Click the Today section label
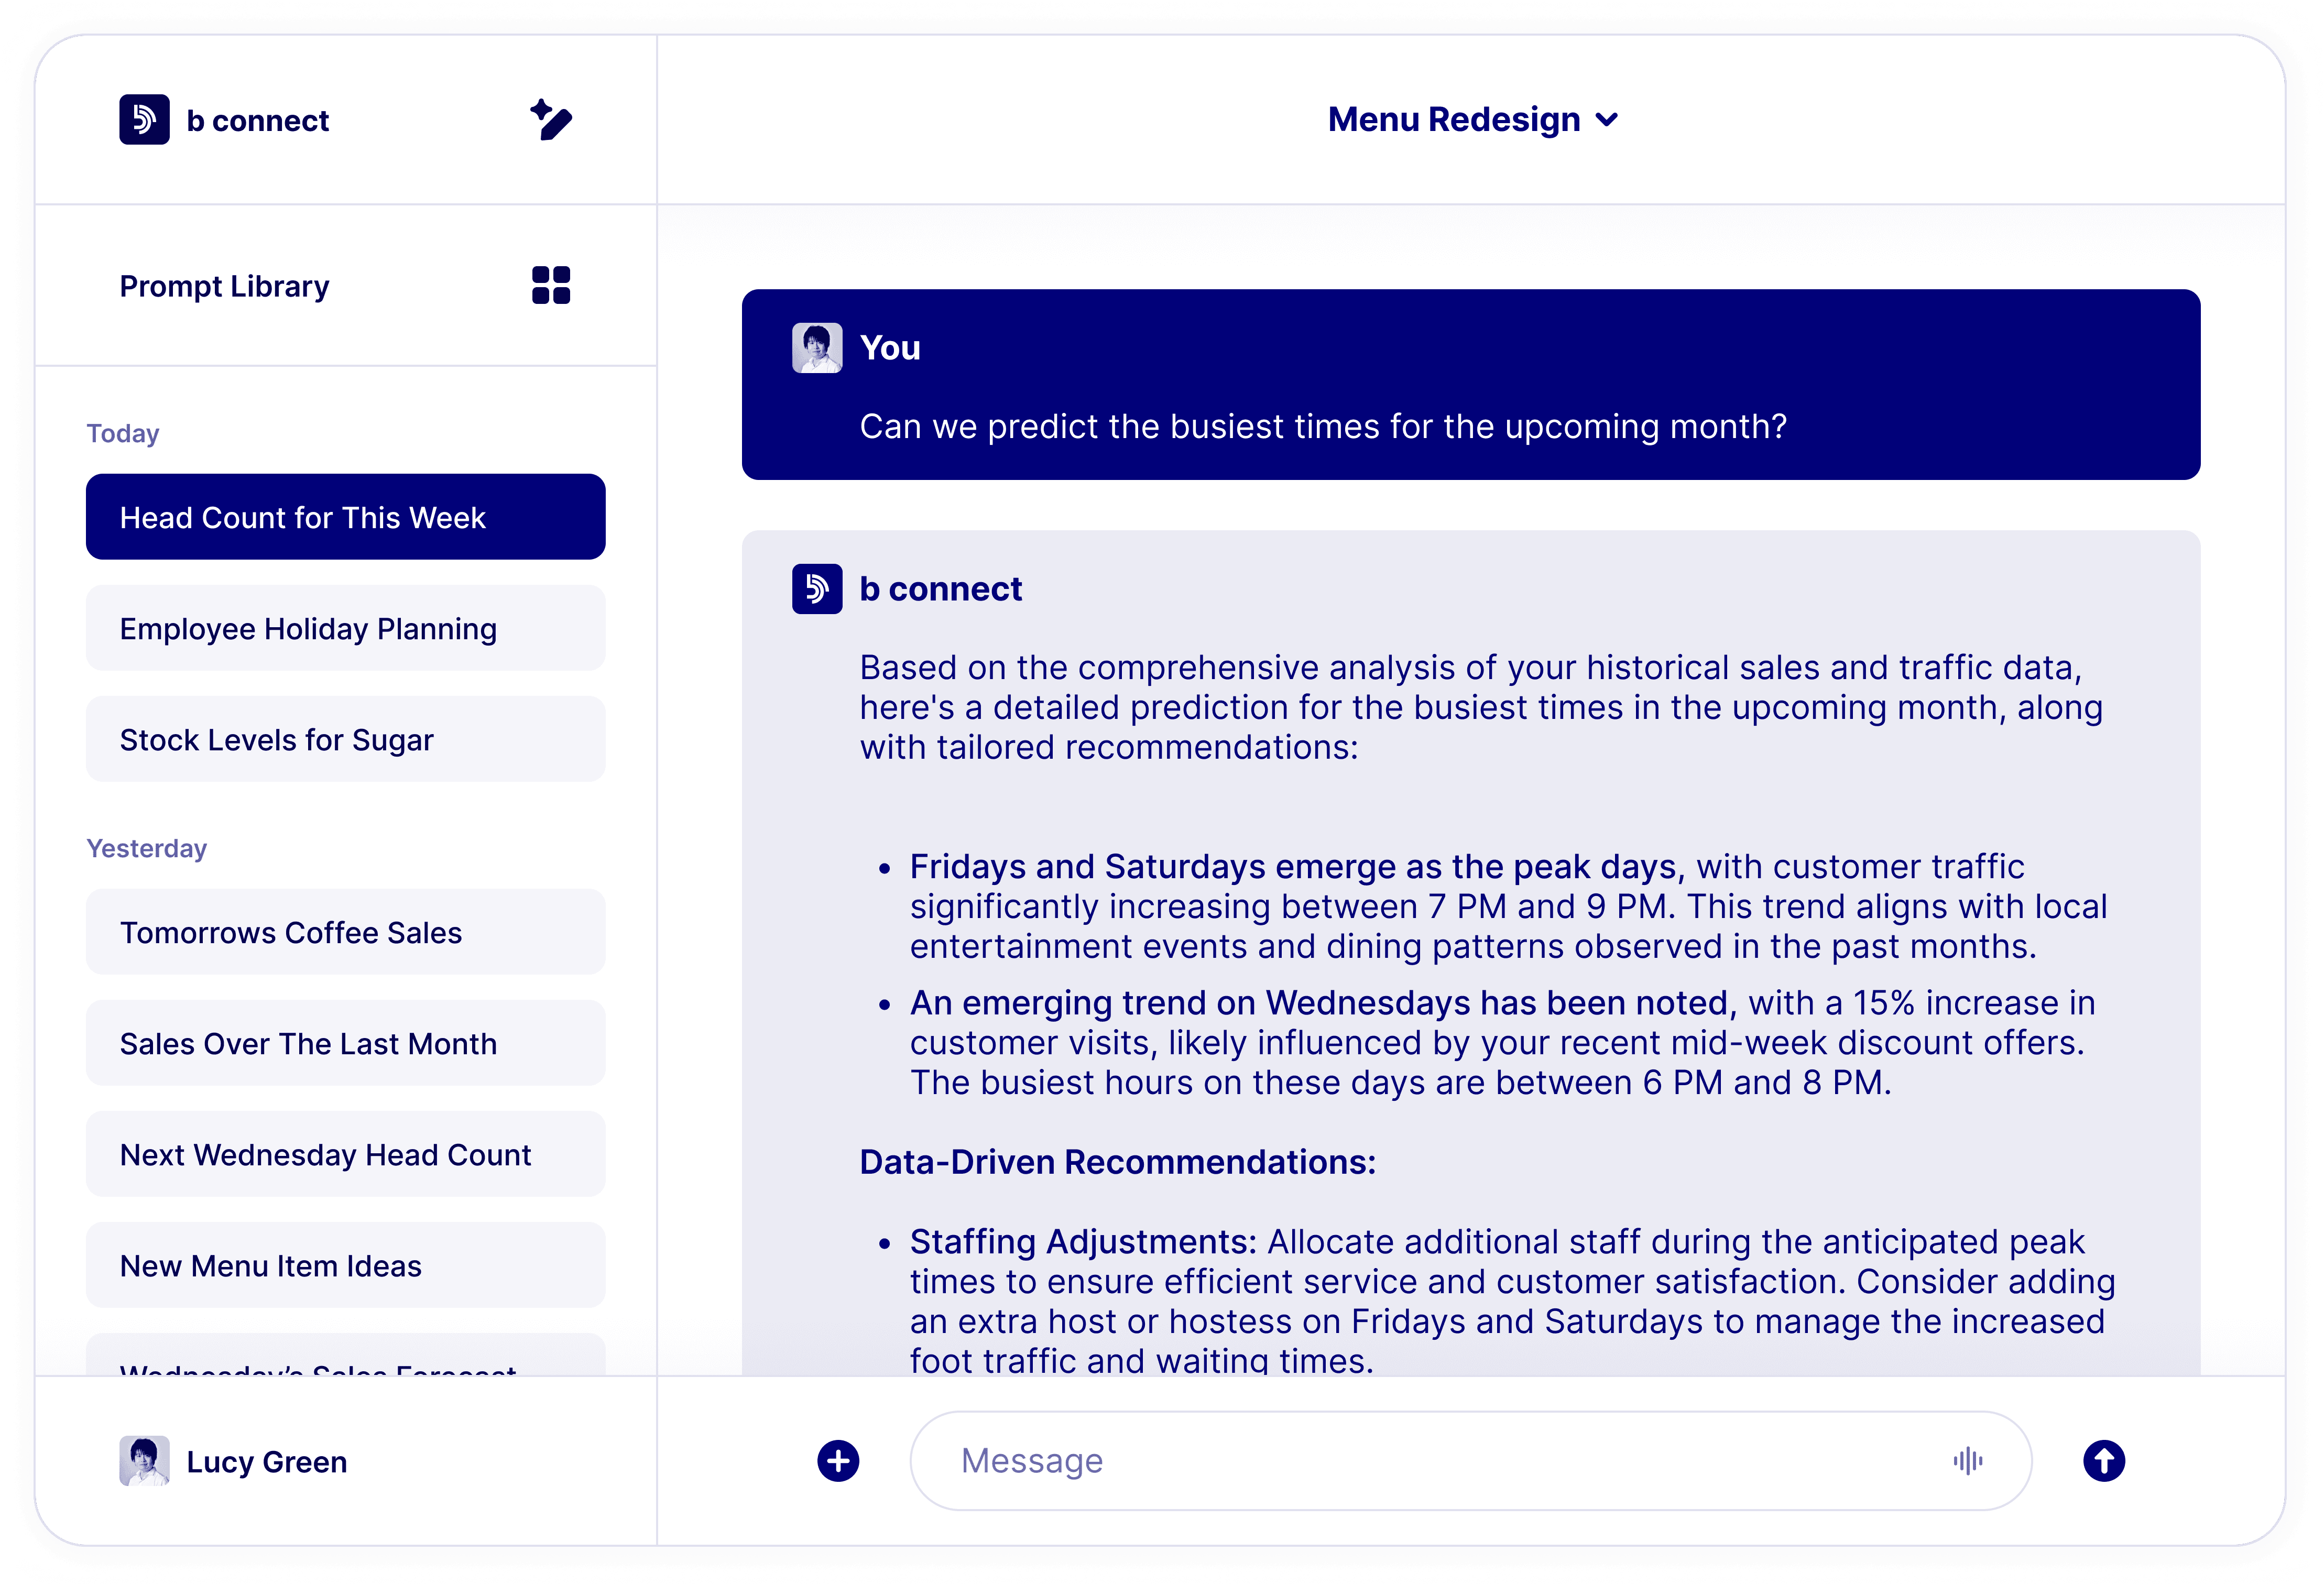The height and width of the screenshot is (1584, 2324). tap(123, 434)
